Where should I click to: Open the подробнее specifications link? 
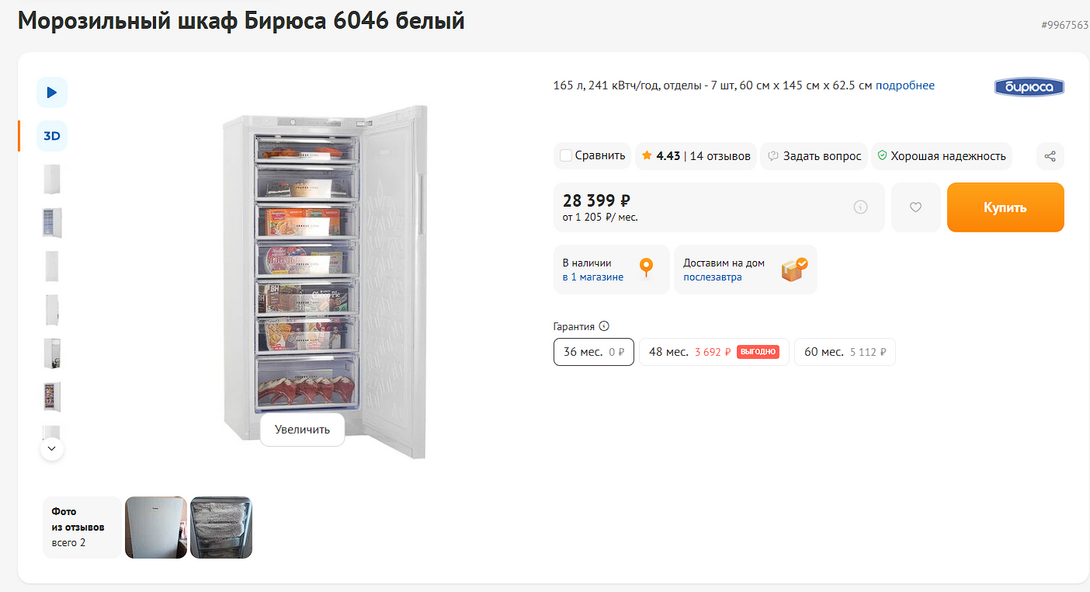pos(905,86)
